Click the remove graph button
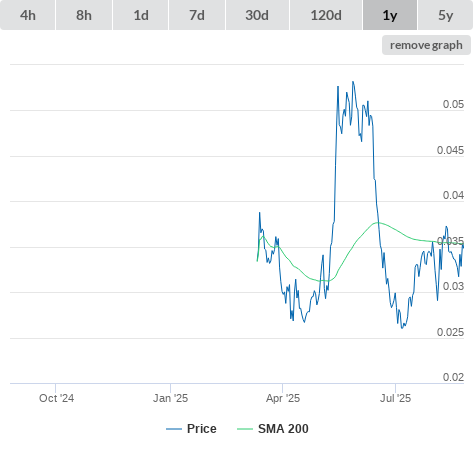 coord(426,45)
